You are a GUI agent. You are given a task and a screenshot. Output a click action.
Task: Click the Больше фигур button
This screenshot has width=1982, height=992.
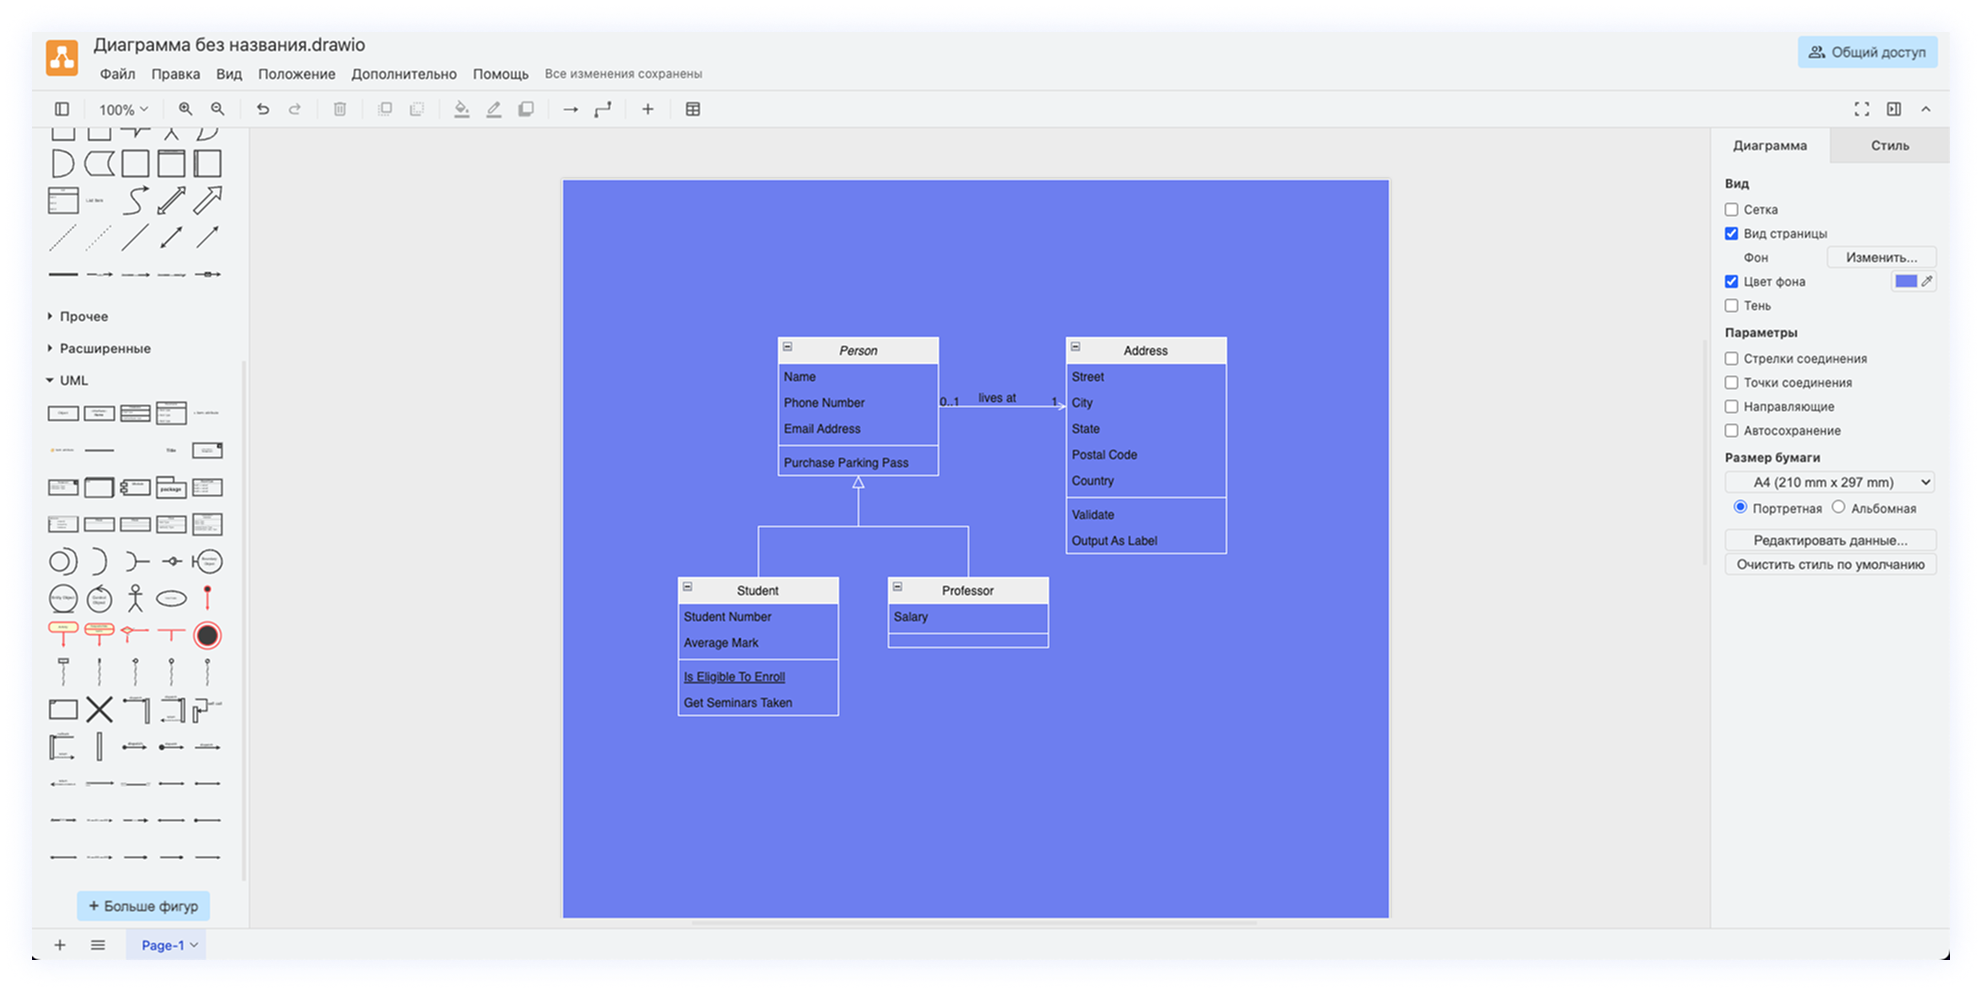click(143, 906)
